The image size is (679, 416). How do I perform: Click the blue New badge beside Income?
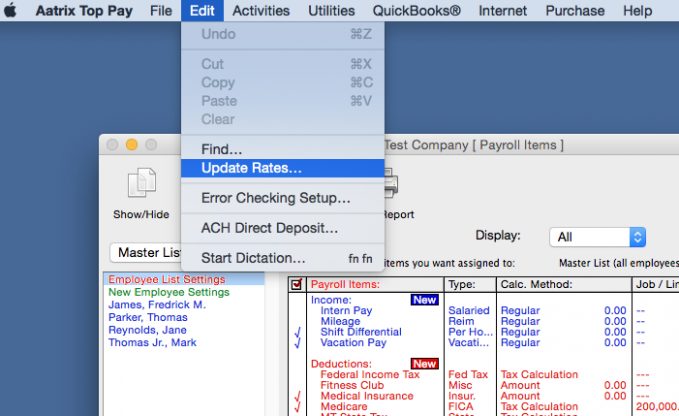[424, 299]
